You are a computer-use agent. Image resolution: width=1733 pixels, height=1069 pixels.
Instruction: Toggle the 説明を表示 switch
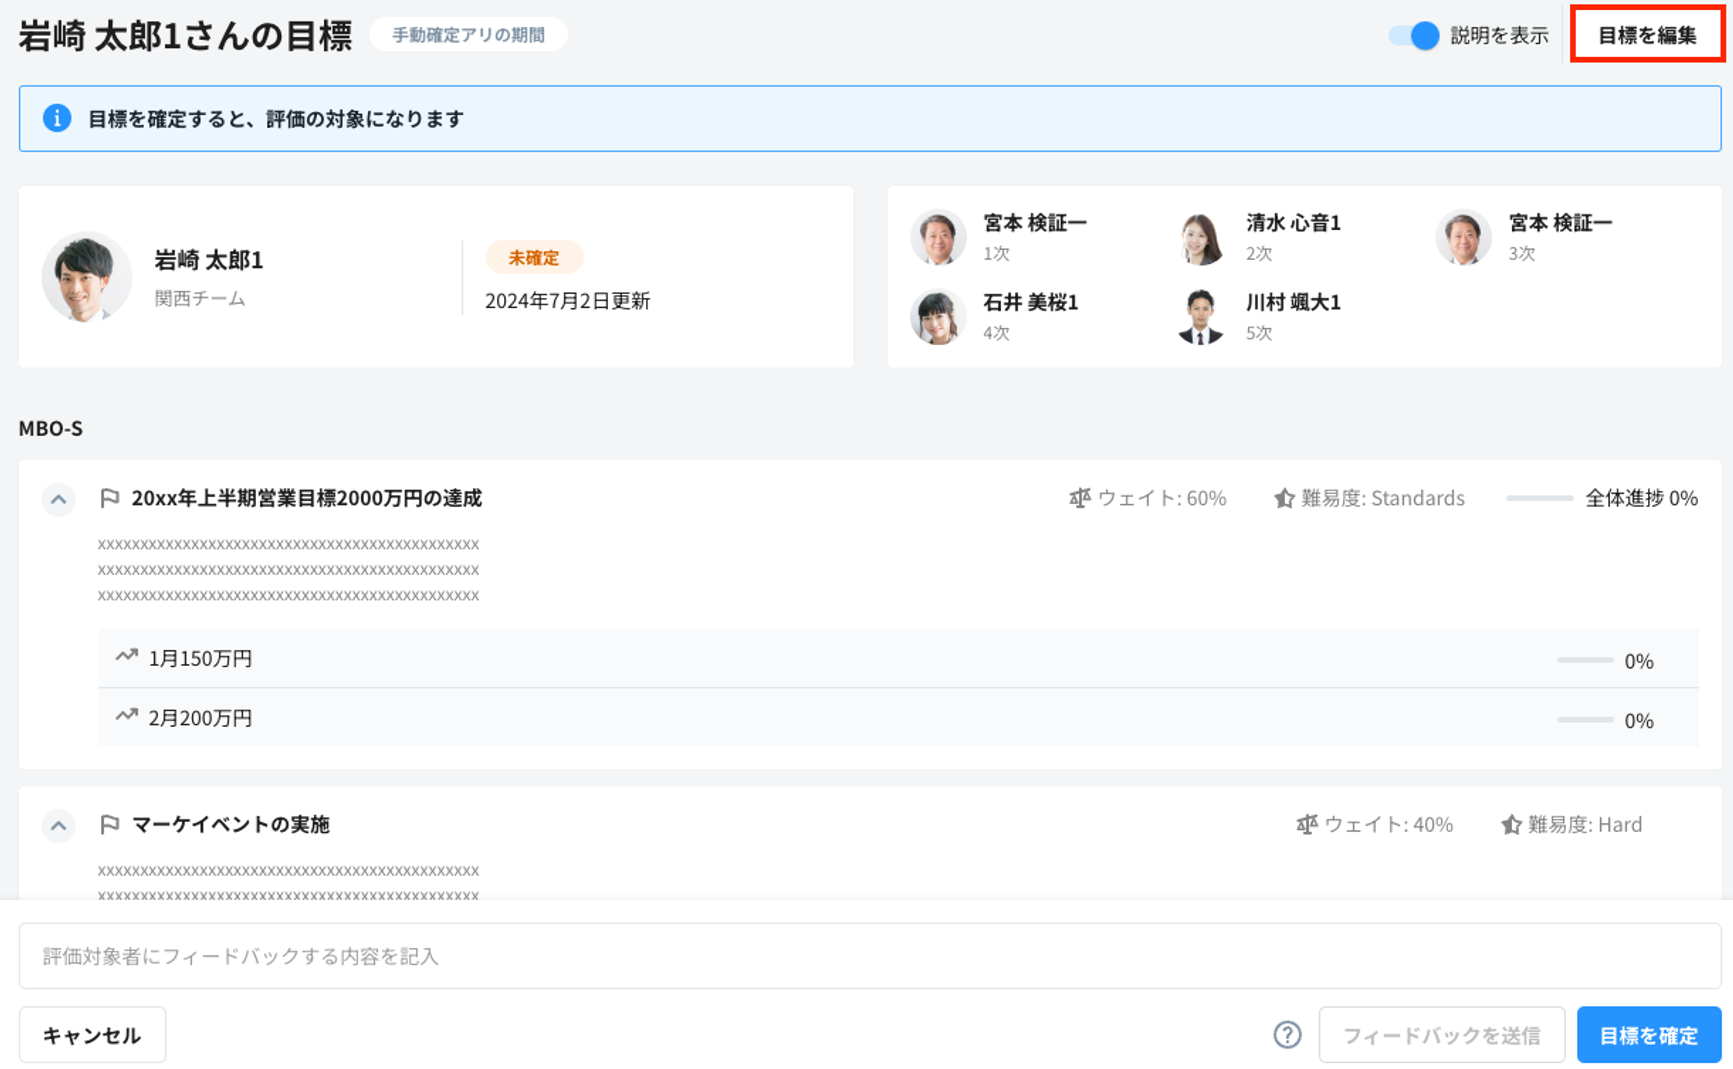pos(1414,36)
